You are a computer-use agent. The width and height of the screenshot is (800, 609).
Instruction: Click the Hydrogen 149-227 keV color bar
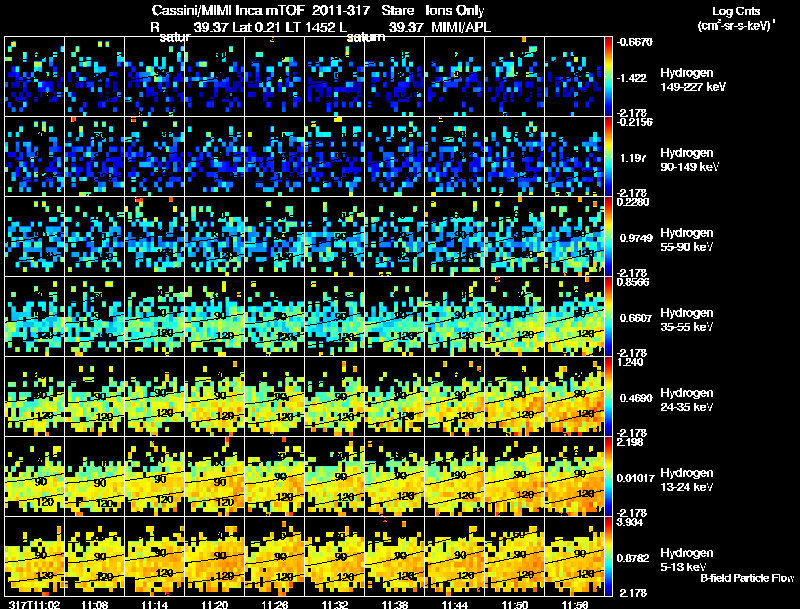[x=608, y=77]
